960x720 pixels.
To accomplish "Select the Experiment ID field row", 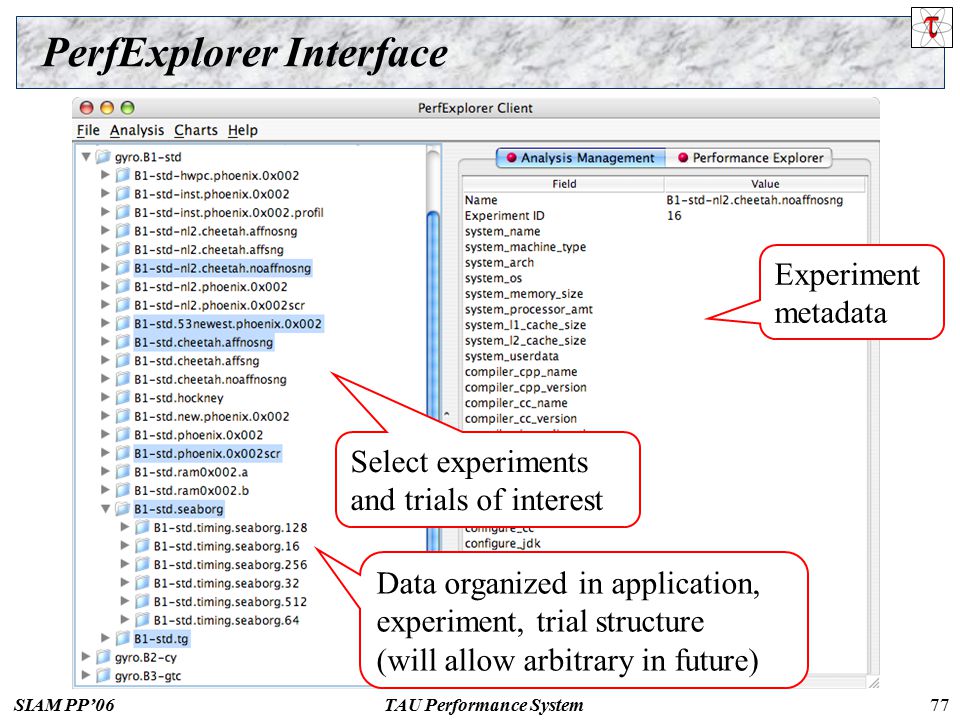I will (x=664, y=216).
